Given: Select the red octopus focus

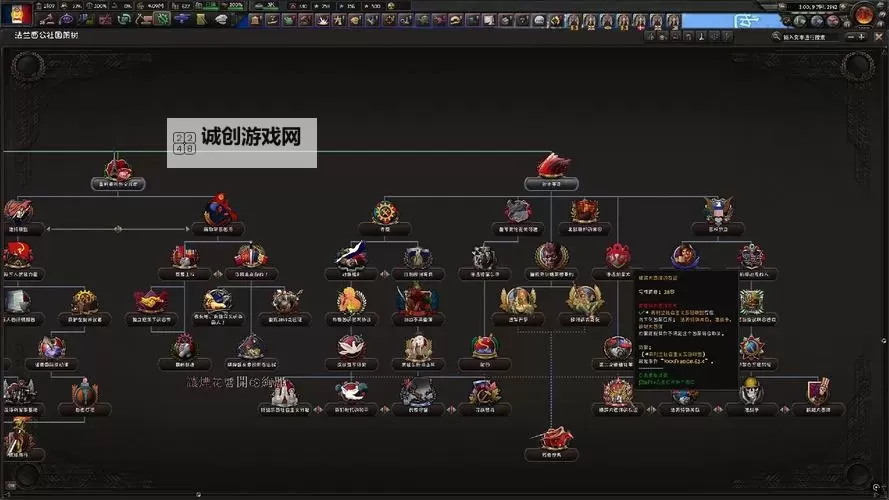Looking at the screenshot, I should [618, 261].
